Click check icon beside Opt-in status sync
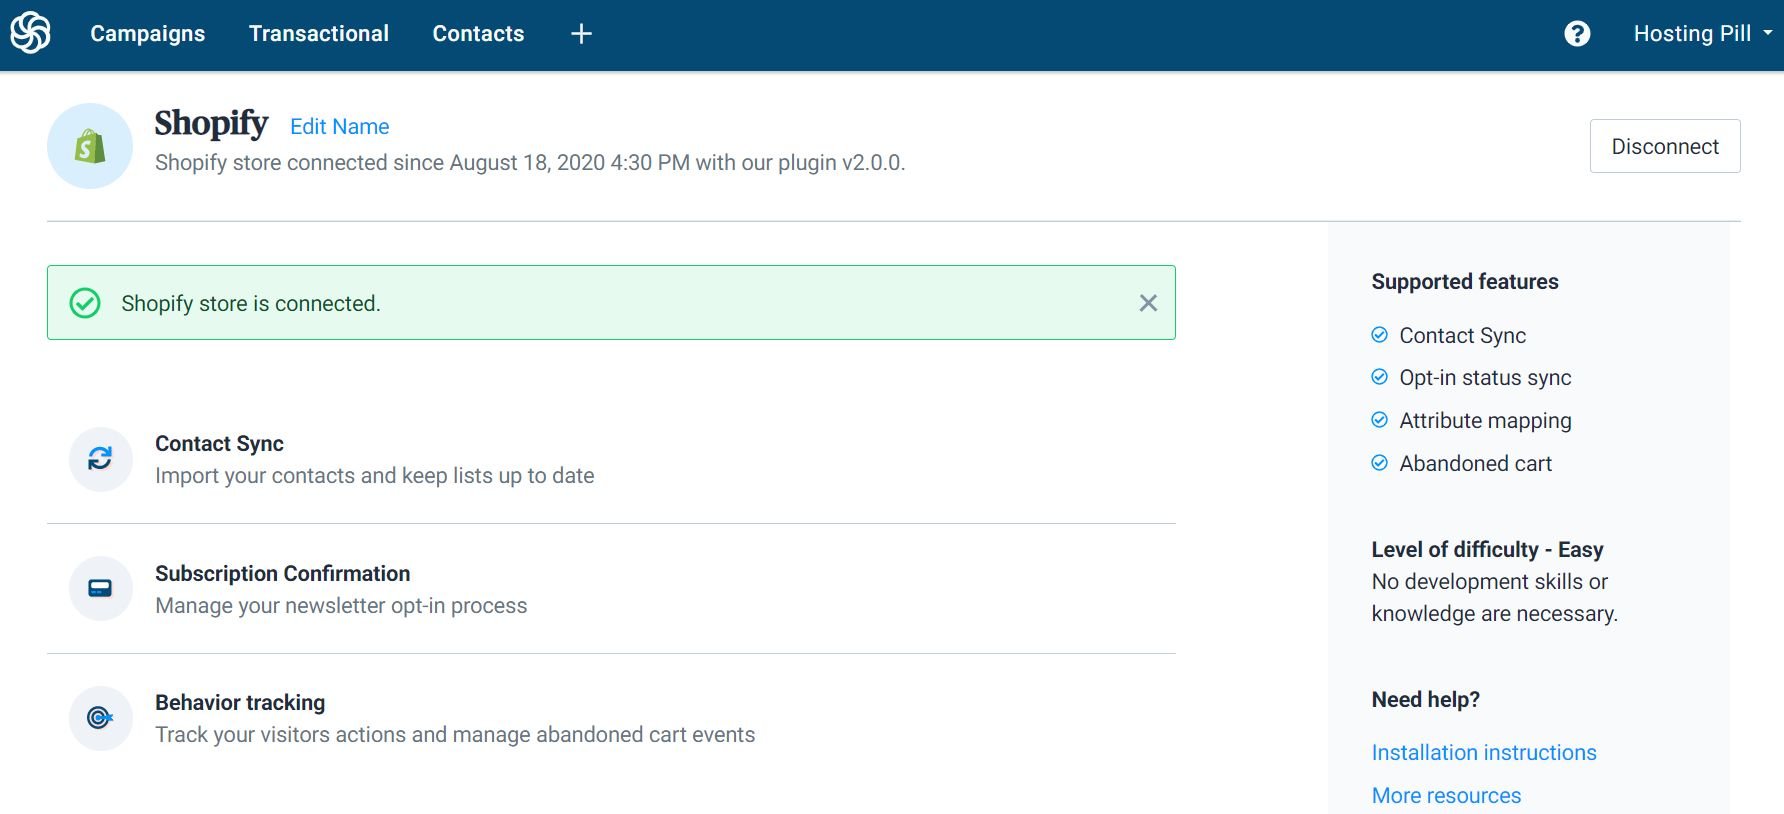The image size is (1784, 814). click(1379, 377)
